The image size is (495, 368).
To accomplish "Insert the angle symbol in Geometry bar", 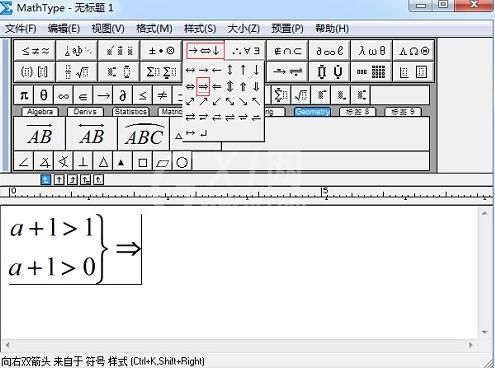I will (x=24, y=162).
